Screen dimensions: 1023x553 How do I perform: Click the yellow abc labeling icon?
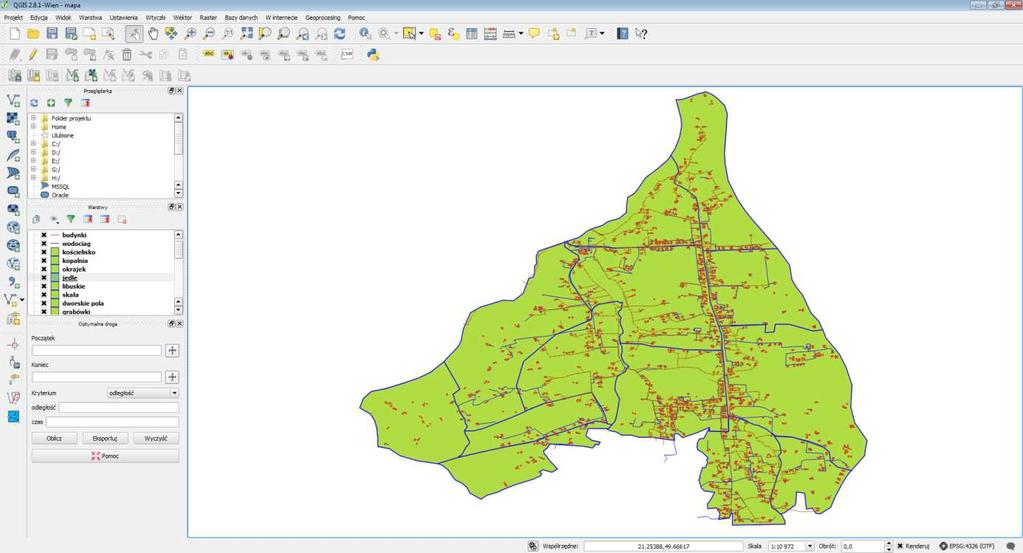pos(209,54)
